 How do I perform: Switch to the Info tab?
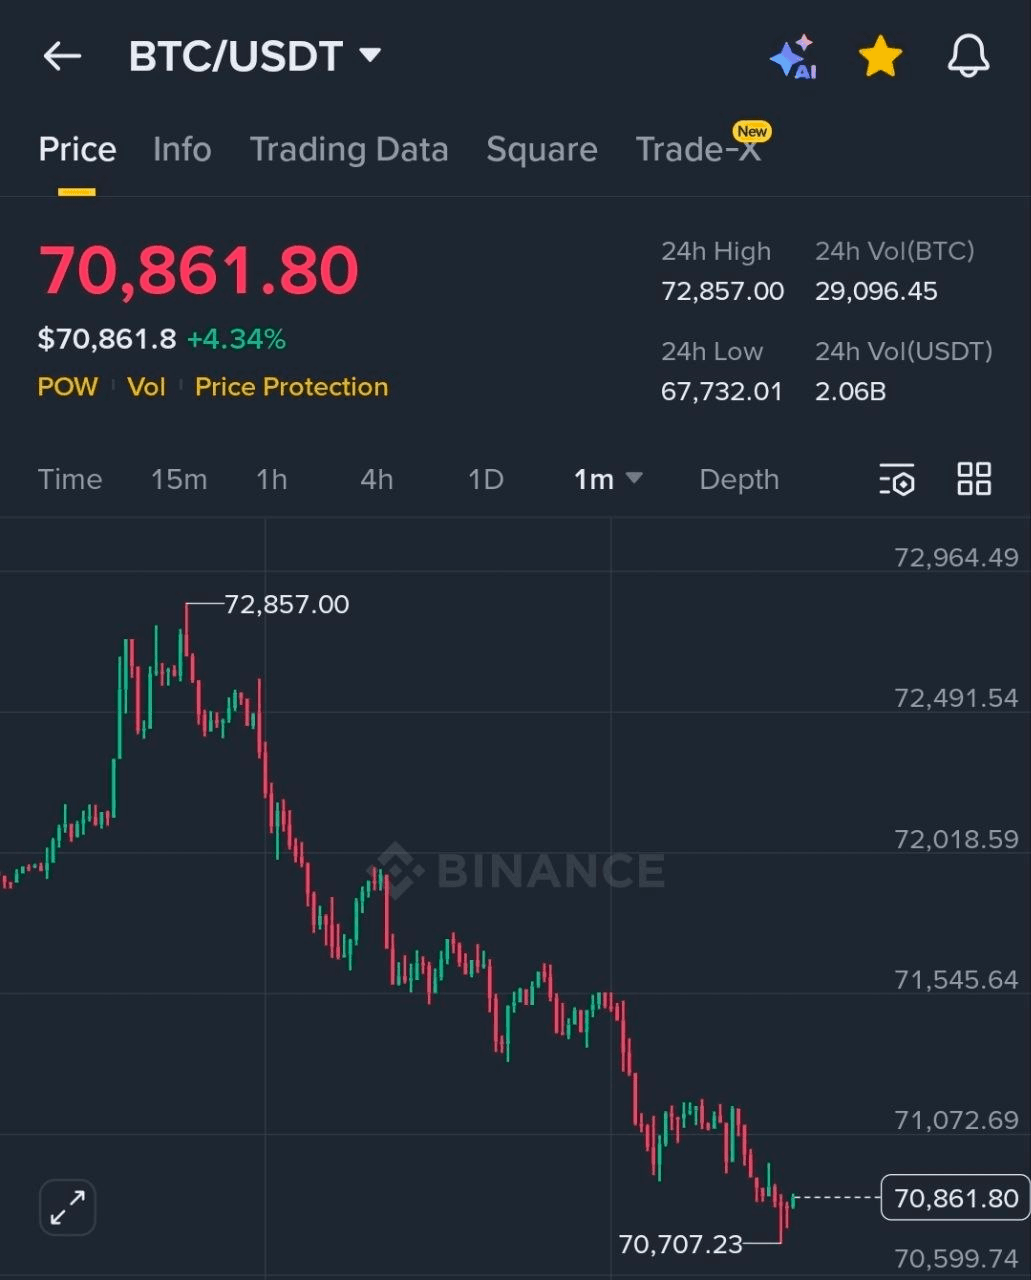(182, 150)
